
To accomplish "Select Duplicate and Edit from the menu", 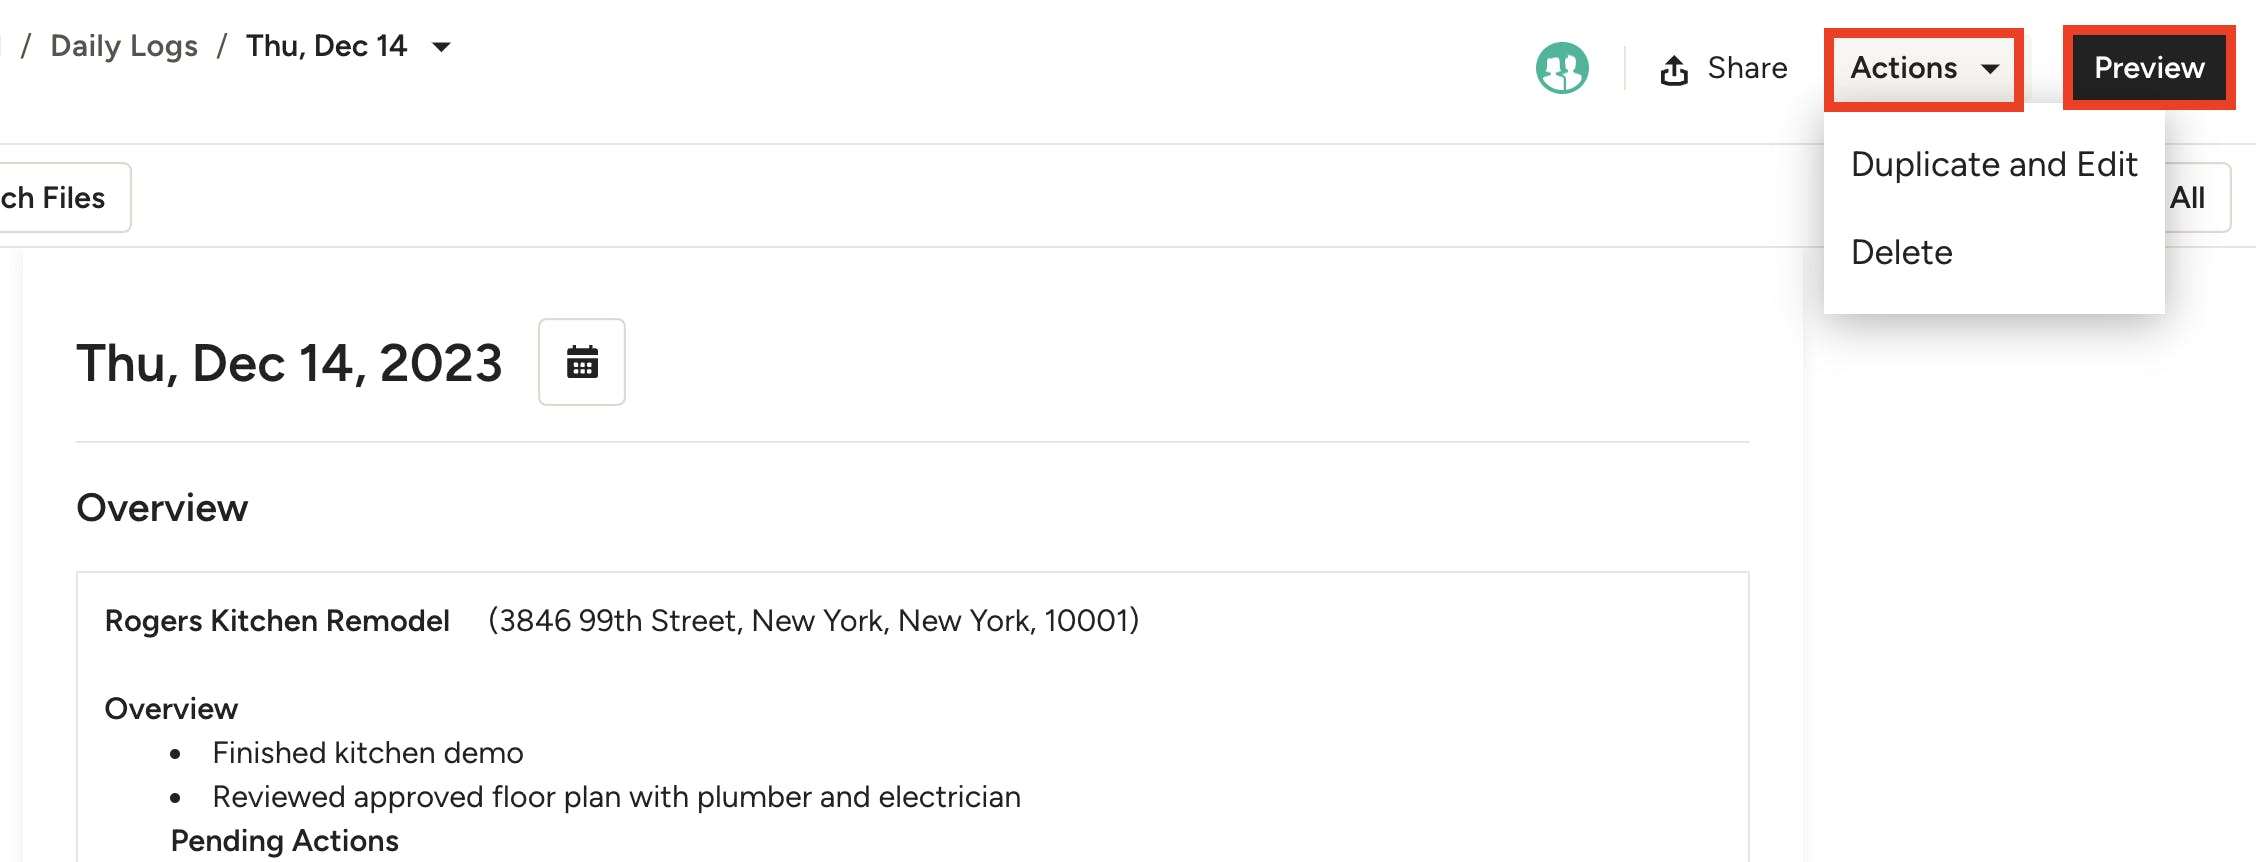I will pos(1995,164).
